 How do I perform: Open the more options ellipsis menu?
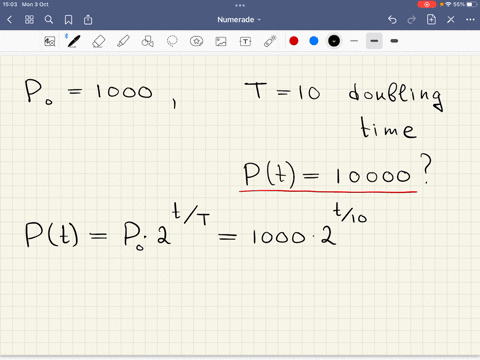click(x=470, y=20)
